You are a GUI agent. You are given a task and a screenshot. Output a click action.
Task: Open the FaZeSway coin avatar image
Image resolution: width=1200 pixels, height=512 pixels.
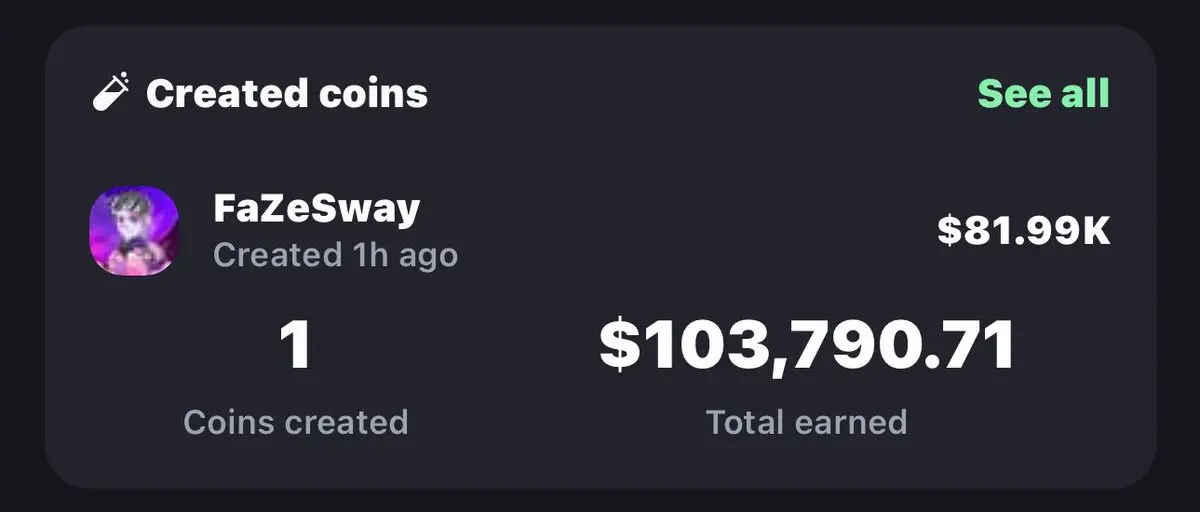tap(134, 232)
